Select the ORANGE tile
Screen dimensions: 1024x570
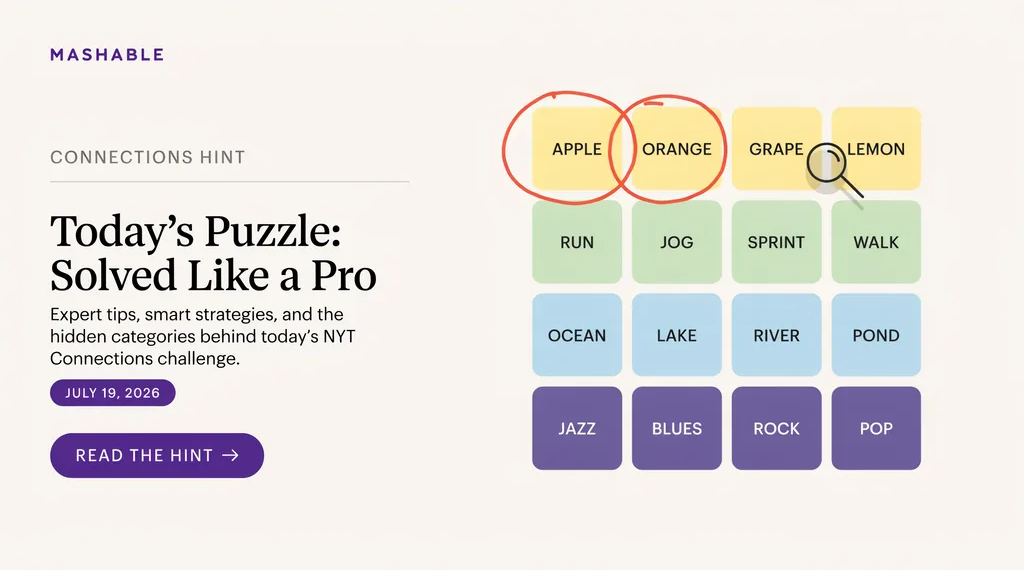pos(677,149)
